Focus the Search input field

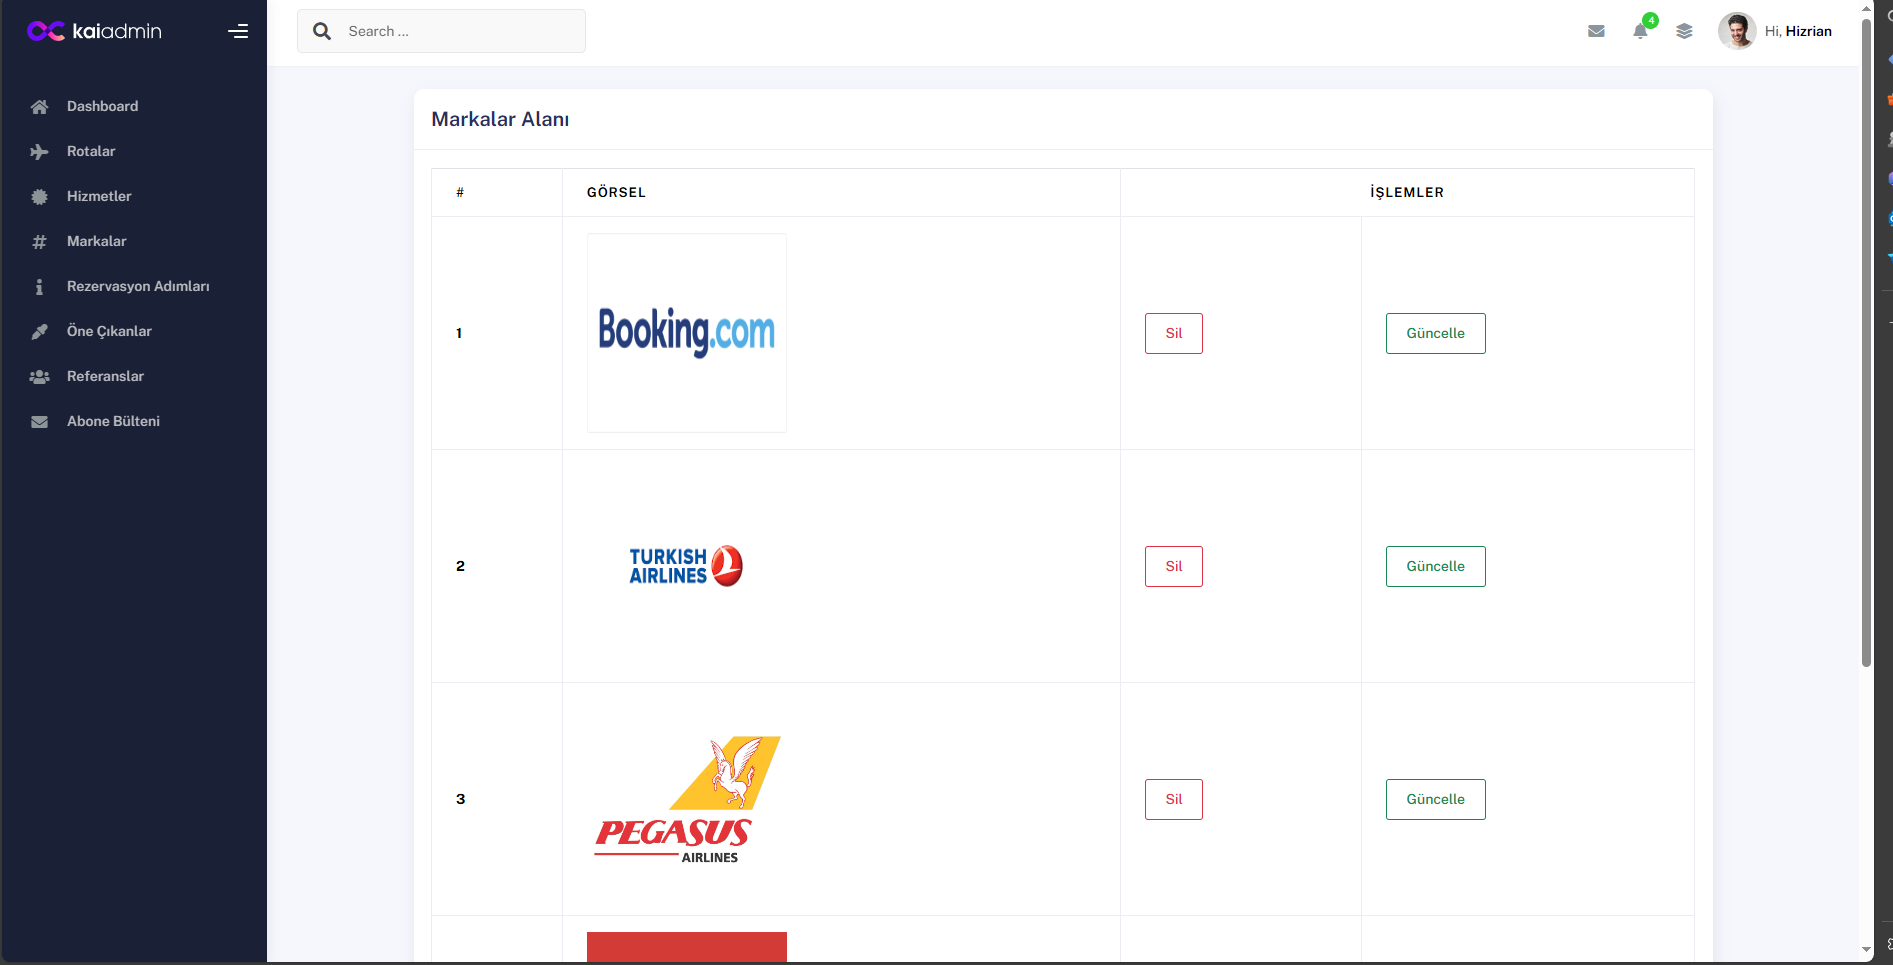[x=460, y=31]
